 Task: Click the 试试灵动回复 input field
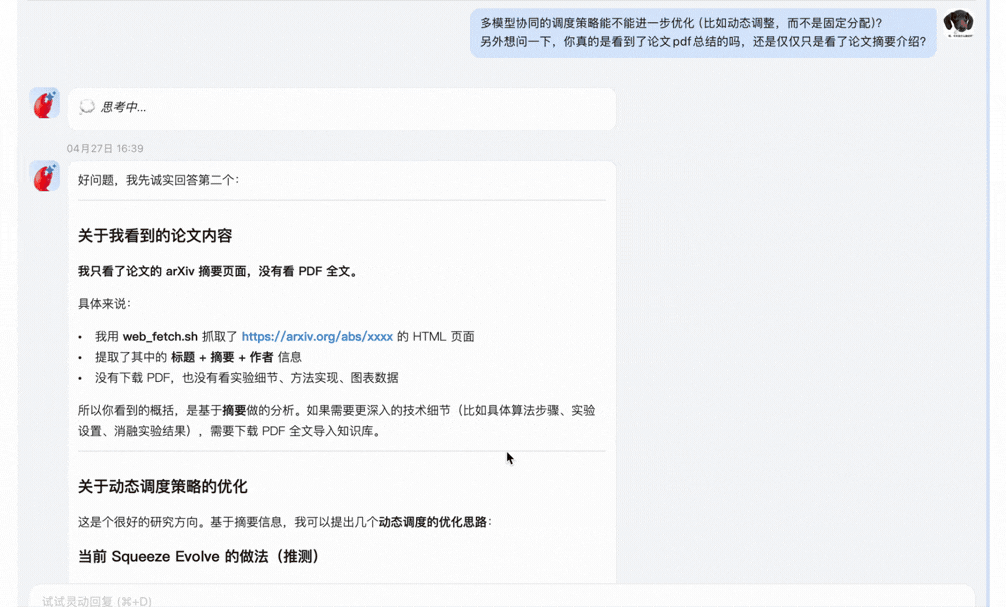pos(502,597)
